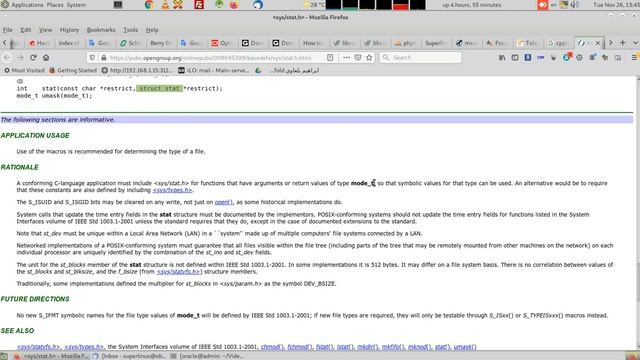Open the History menu
Viewport: 640px width, 360px height.
point(69,30)
